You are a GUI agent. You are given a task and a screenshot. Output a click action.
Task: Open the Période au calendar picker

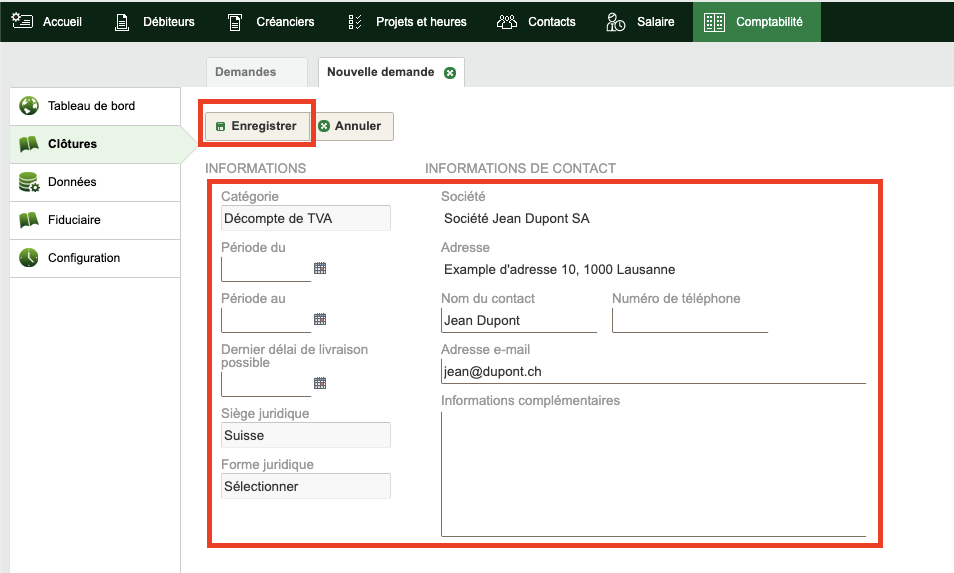(x=320, y=319)
